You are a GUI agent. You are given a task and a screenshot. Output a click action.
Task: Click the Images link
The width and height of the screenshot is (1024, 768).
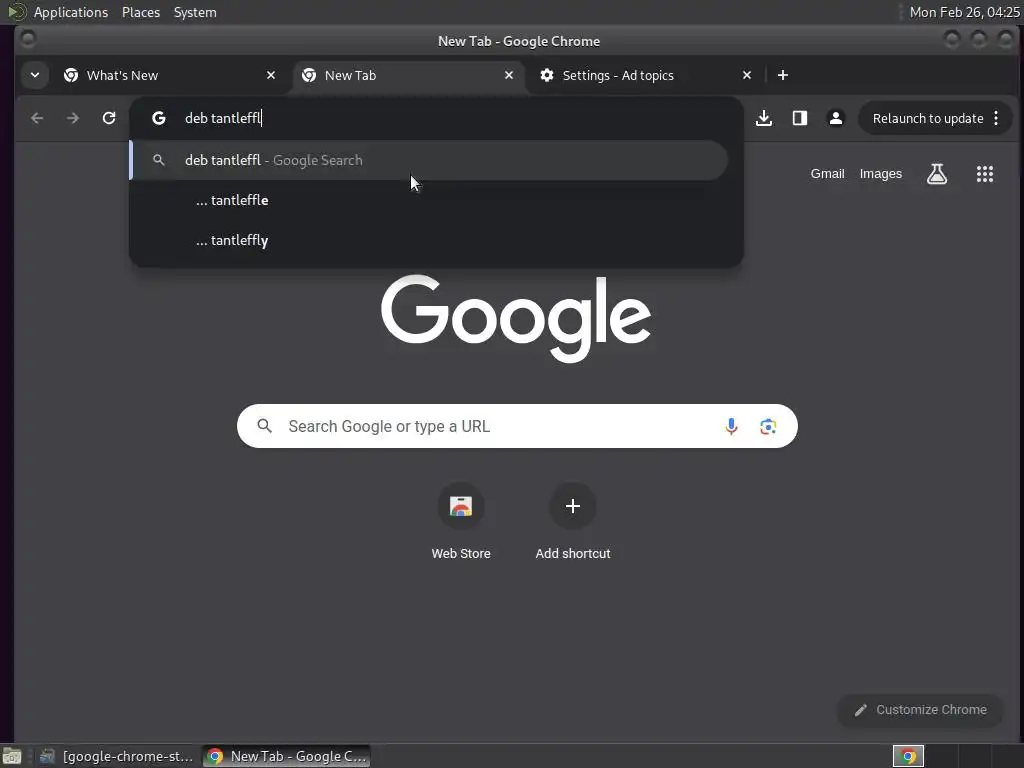pyautogui.click(x=880, y=174)
